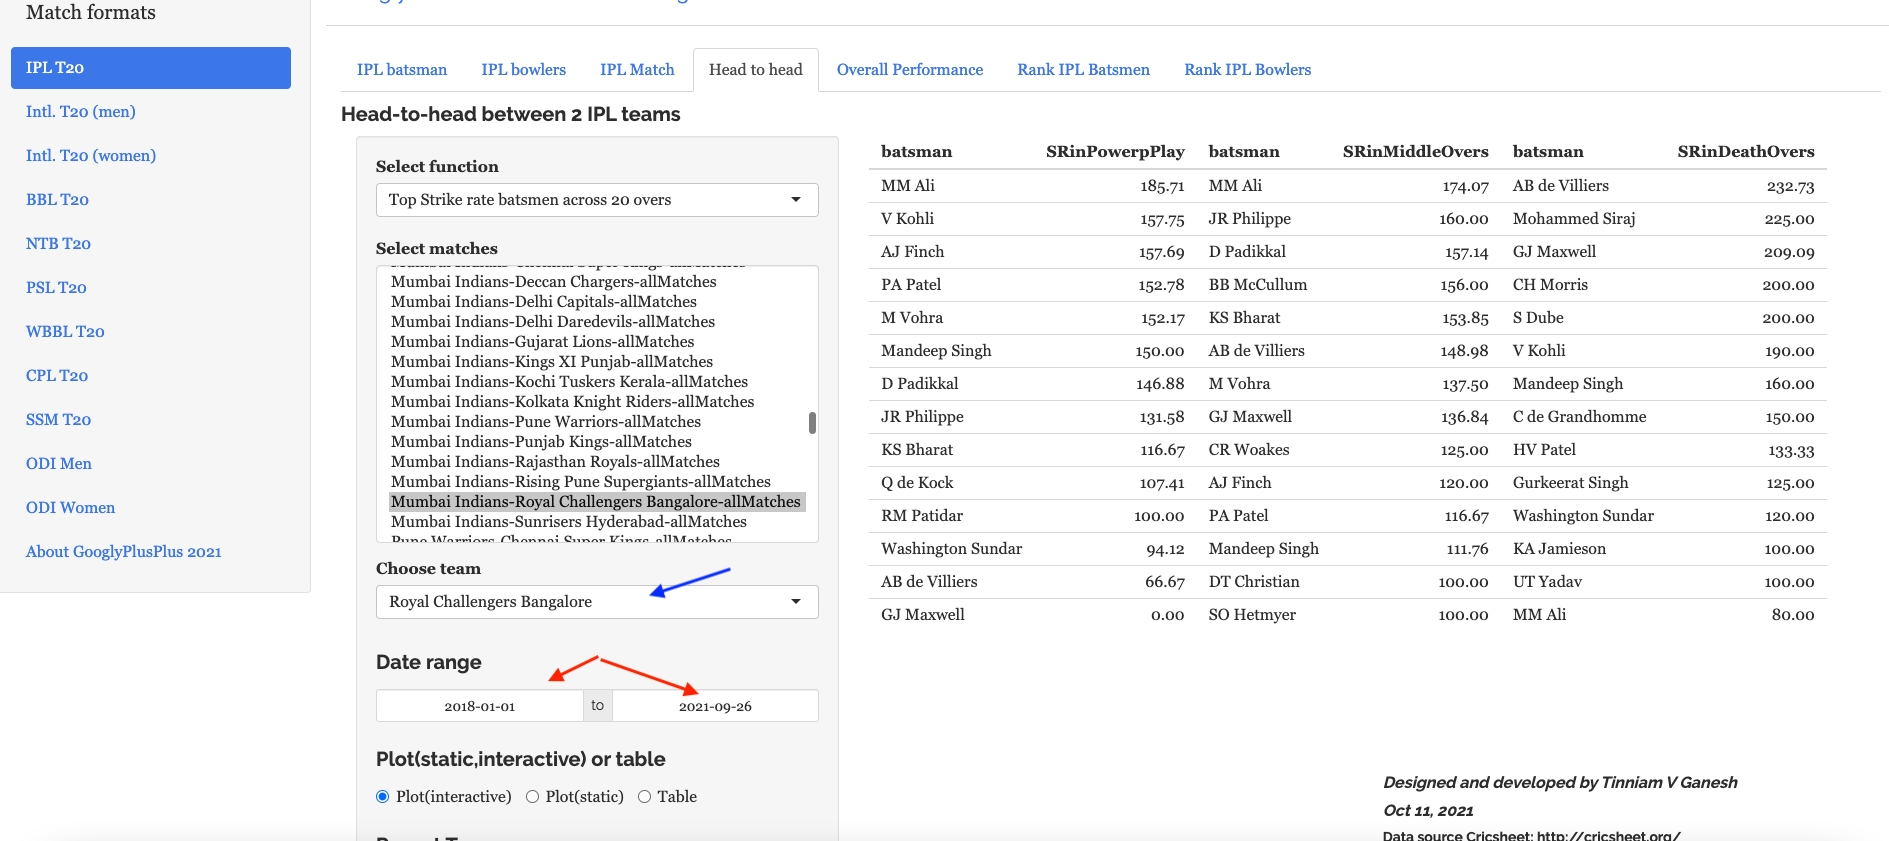Select Mumbai Indians-Sunrisers Hyderabad-allMatches in list

pos(568,522)
